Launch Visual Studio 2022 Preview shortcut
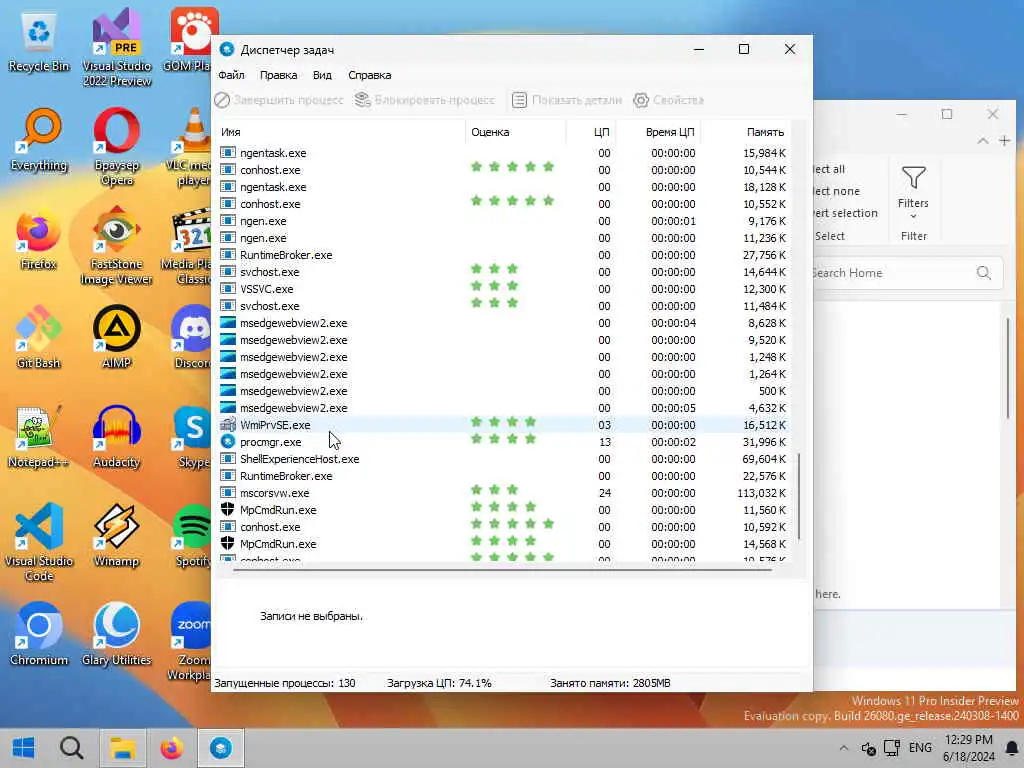1024x768 pixels. (x=116, y=49)
